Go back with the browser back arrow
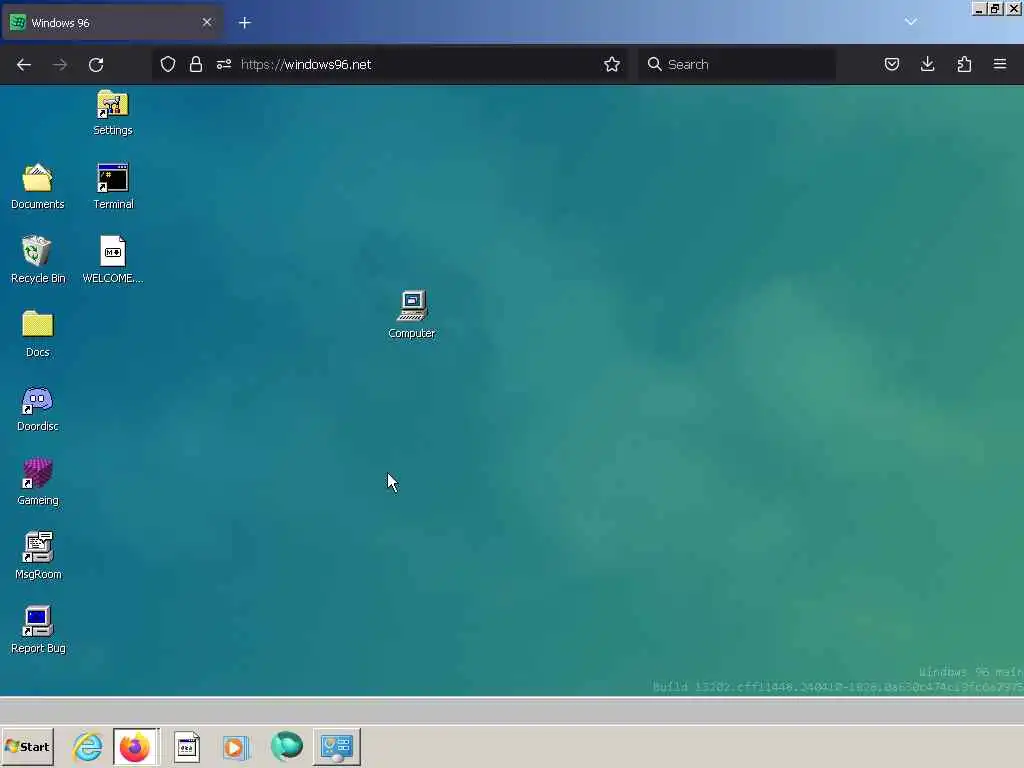Image resolution: width=1024 pixels, height=768 pixels. point(24,64)
